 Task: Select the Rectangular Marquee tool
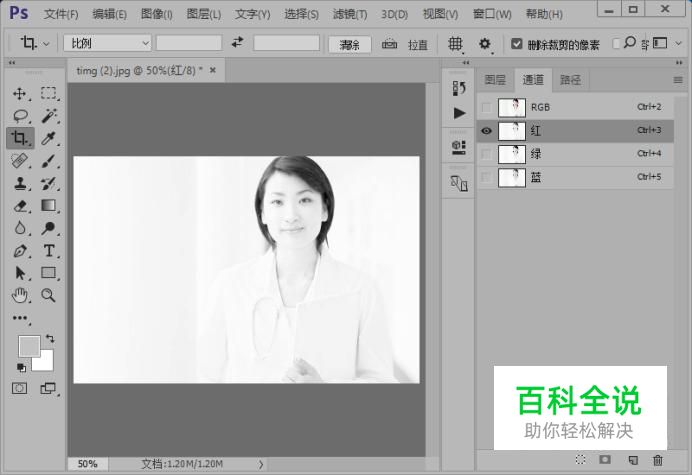coord(48,93)
